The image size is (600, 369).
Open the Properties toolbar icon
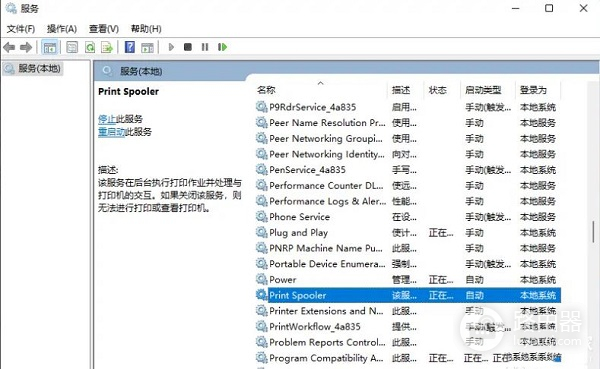[72, 47]
